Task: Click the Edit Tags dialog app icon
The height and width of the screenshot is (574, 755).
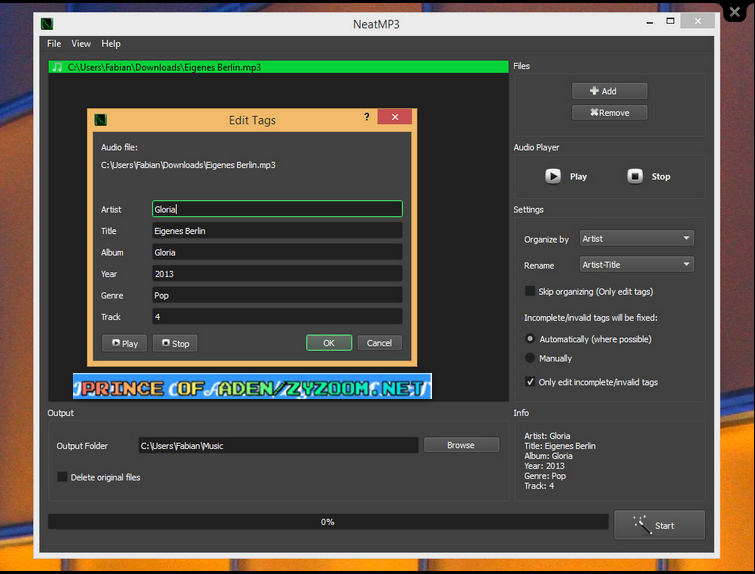Action: click(x=101, y=119)
